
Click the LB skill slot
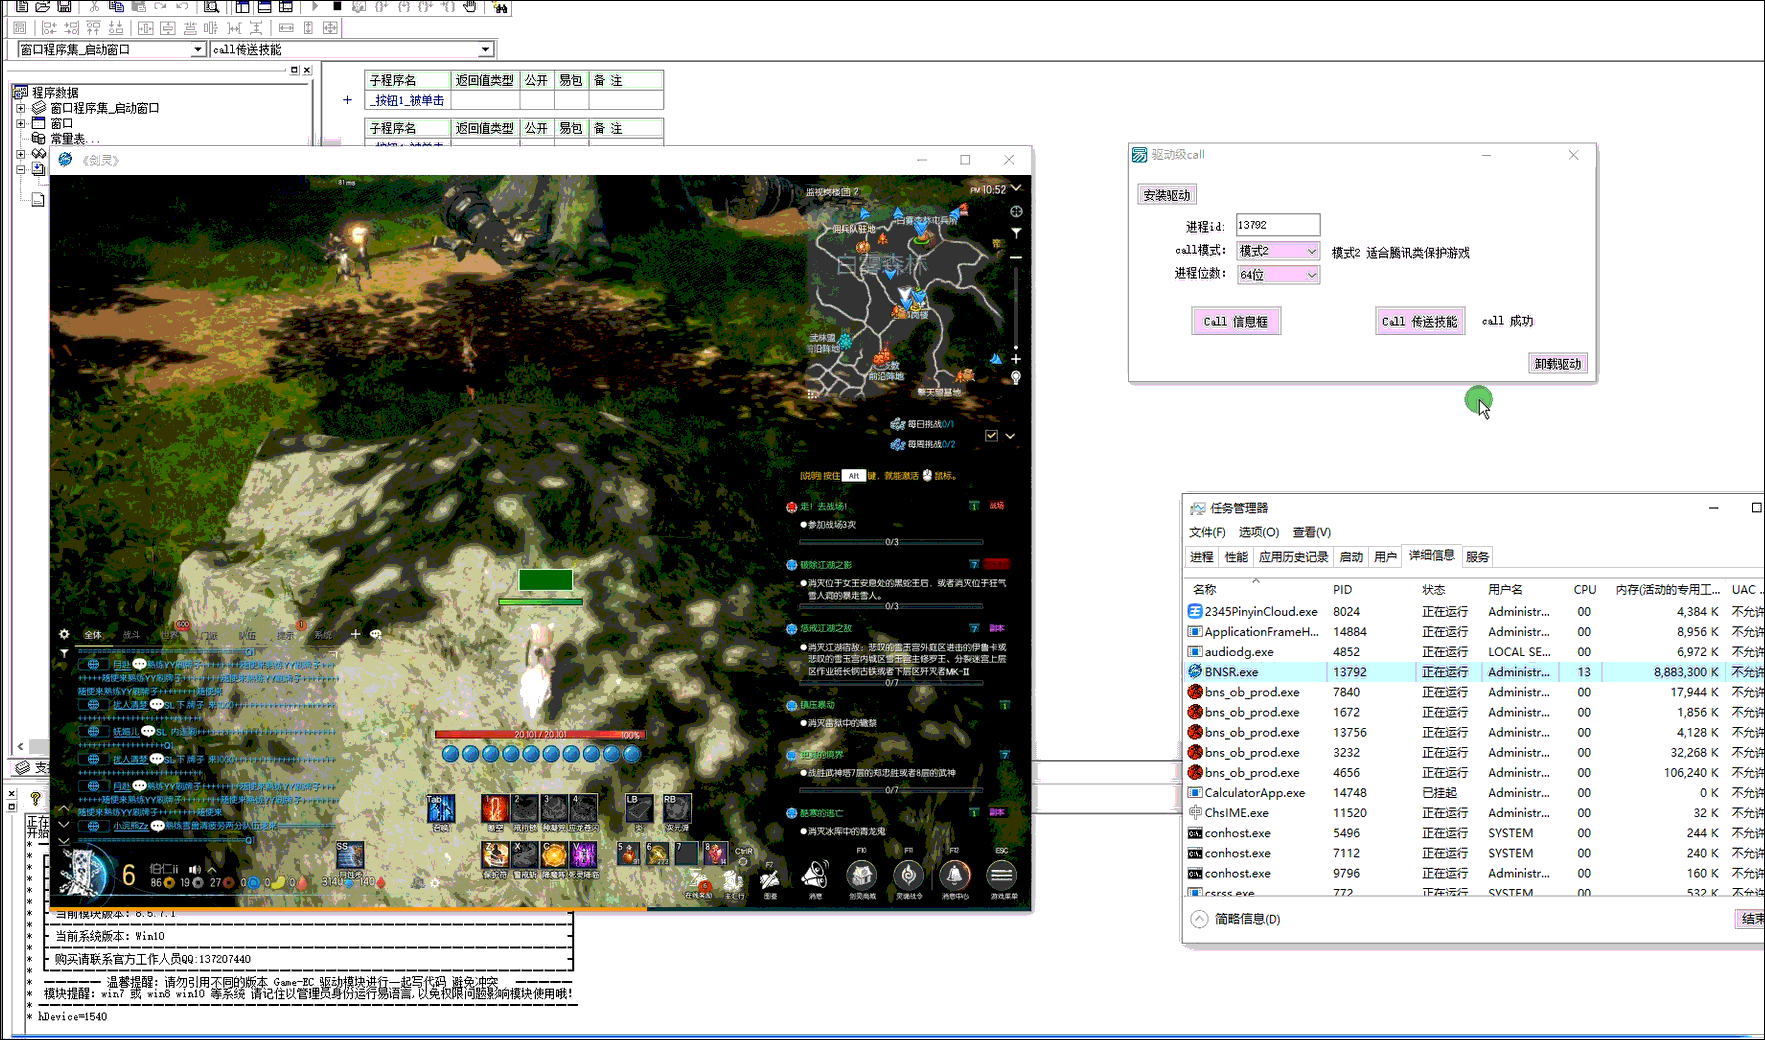tap(639, 808)
